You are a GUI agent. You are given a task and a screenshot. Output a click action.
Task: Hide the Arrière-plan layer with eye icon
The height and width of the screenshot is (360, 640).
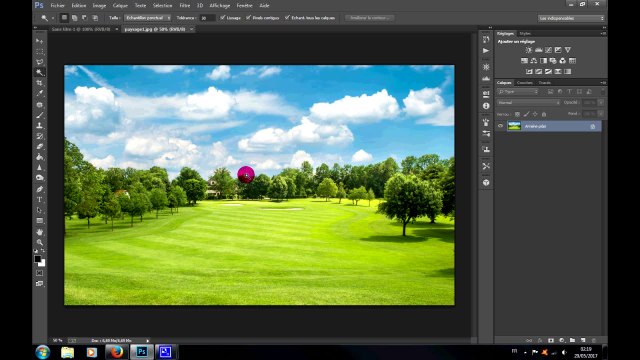500,126
